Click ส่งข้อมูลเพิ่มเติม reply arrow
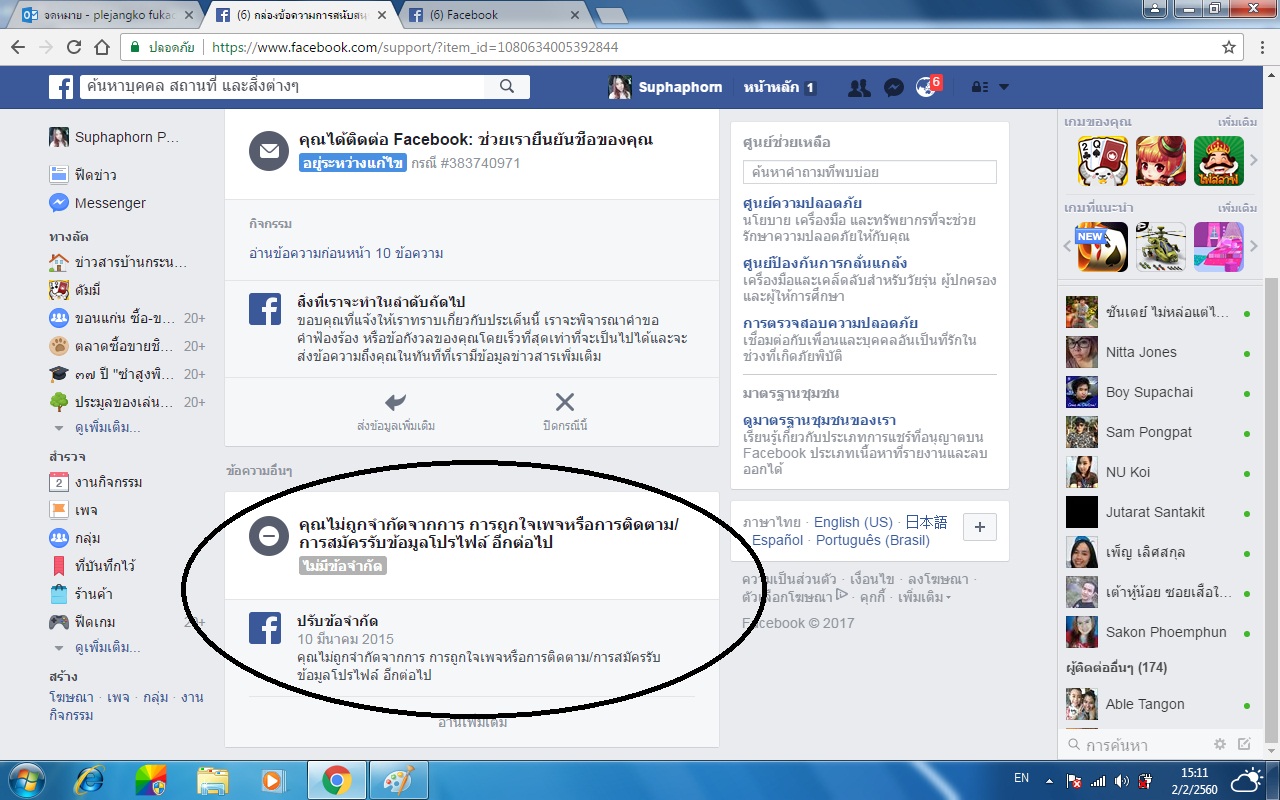This screenshot has width=1280, height=800. click(x=396, y=411)
